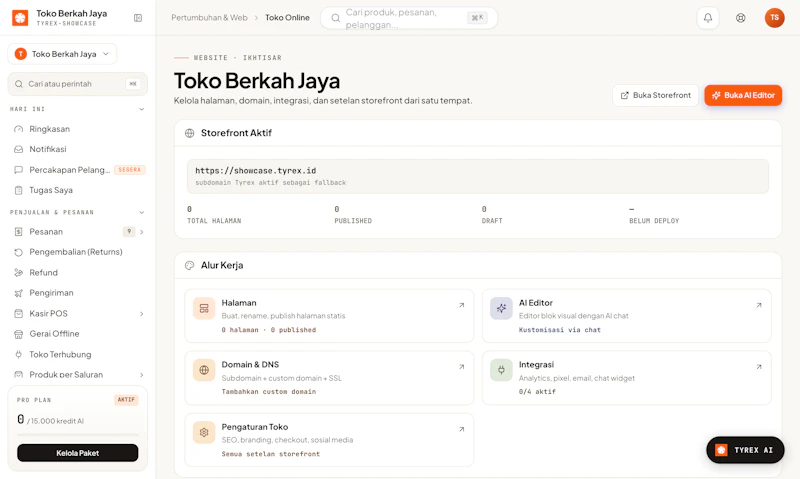Click 'Kustomisasi via chat' text
The width and height of the screenshot is (800, 479).
[560, 330]
